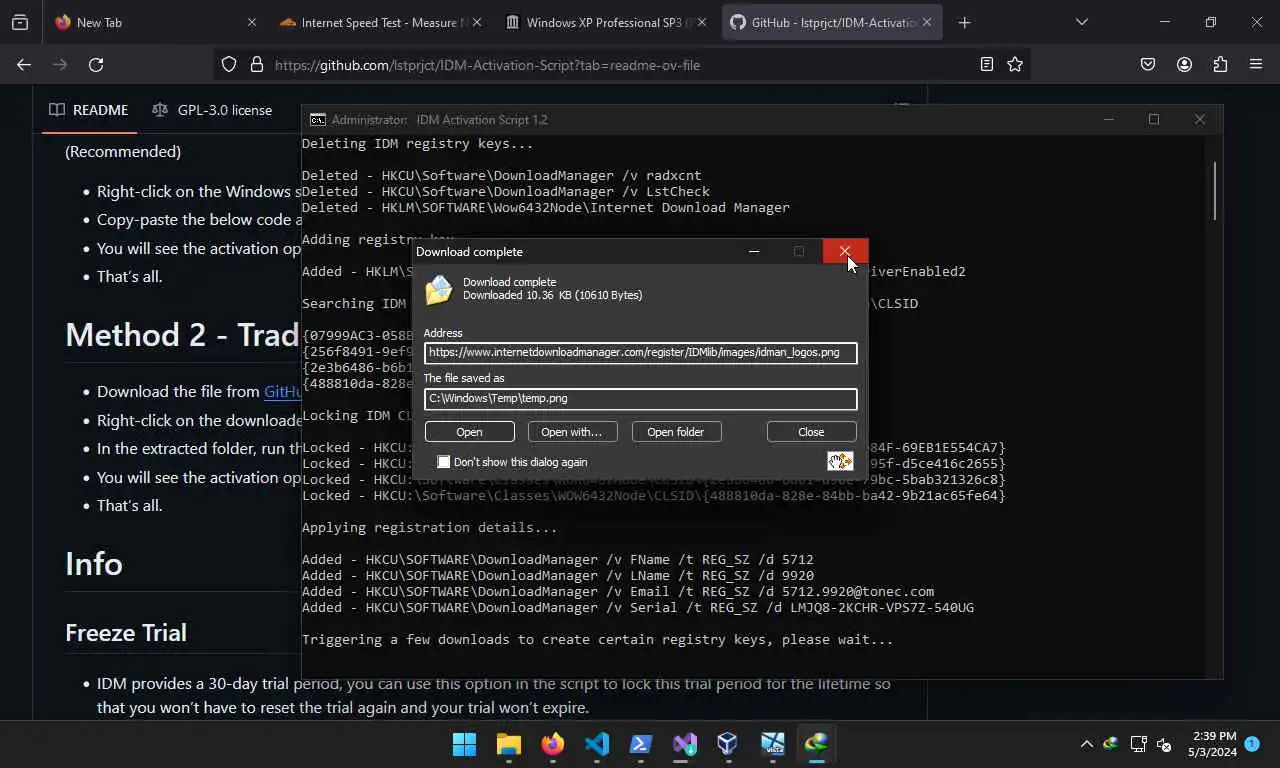Open Visual Studio Code from taskbar
The height and width of the screenshot is (768, 1280).
597,744
